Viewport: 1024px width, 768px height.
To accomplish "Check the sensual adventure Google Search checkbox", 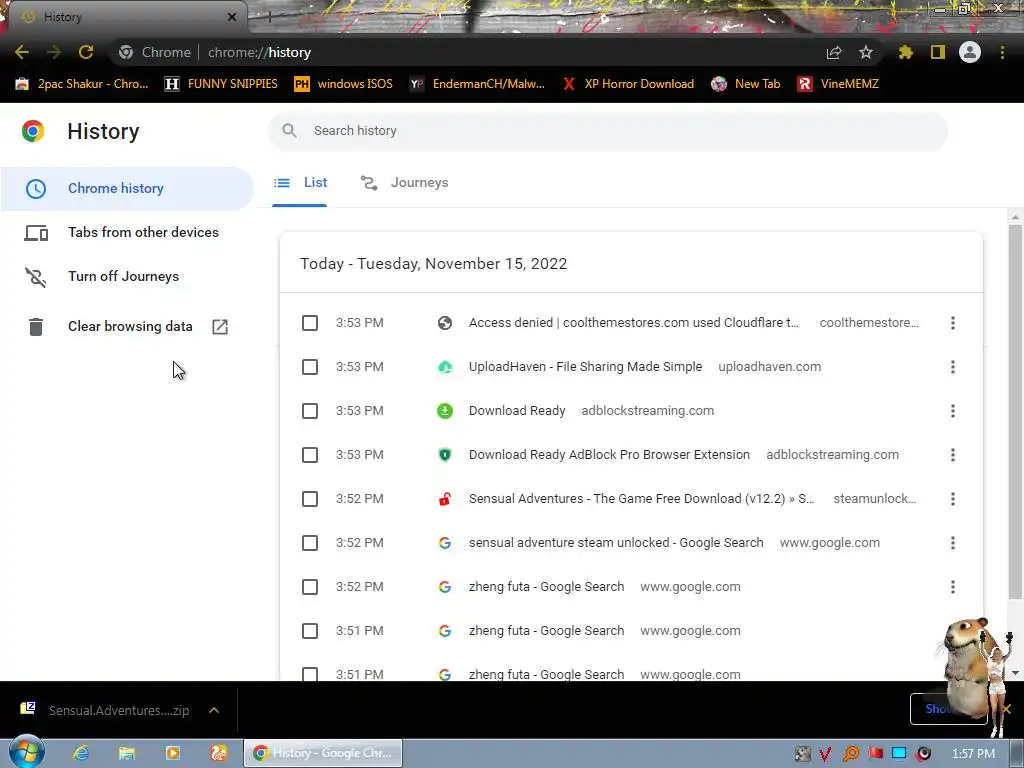I will point(310,543).
